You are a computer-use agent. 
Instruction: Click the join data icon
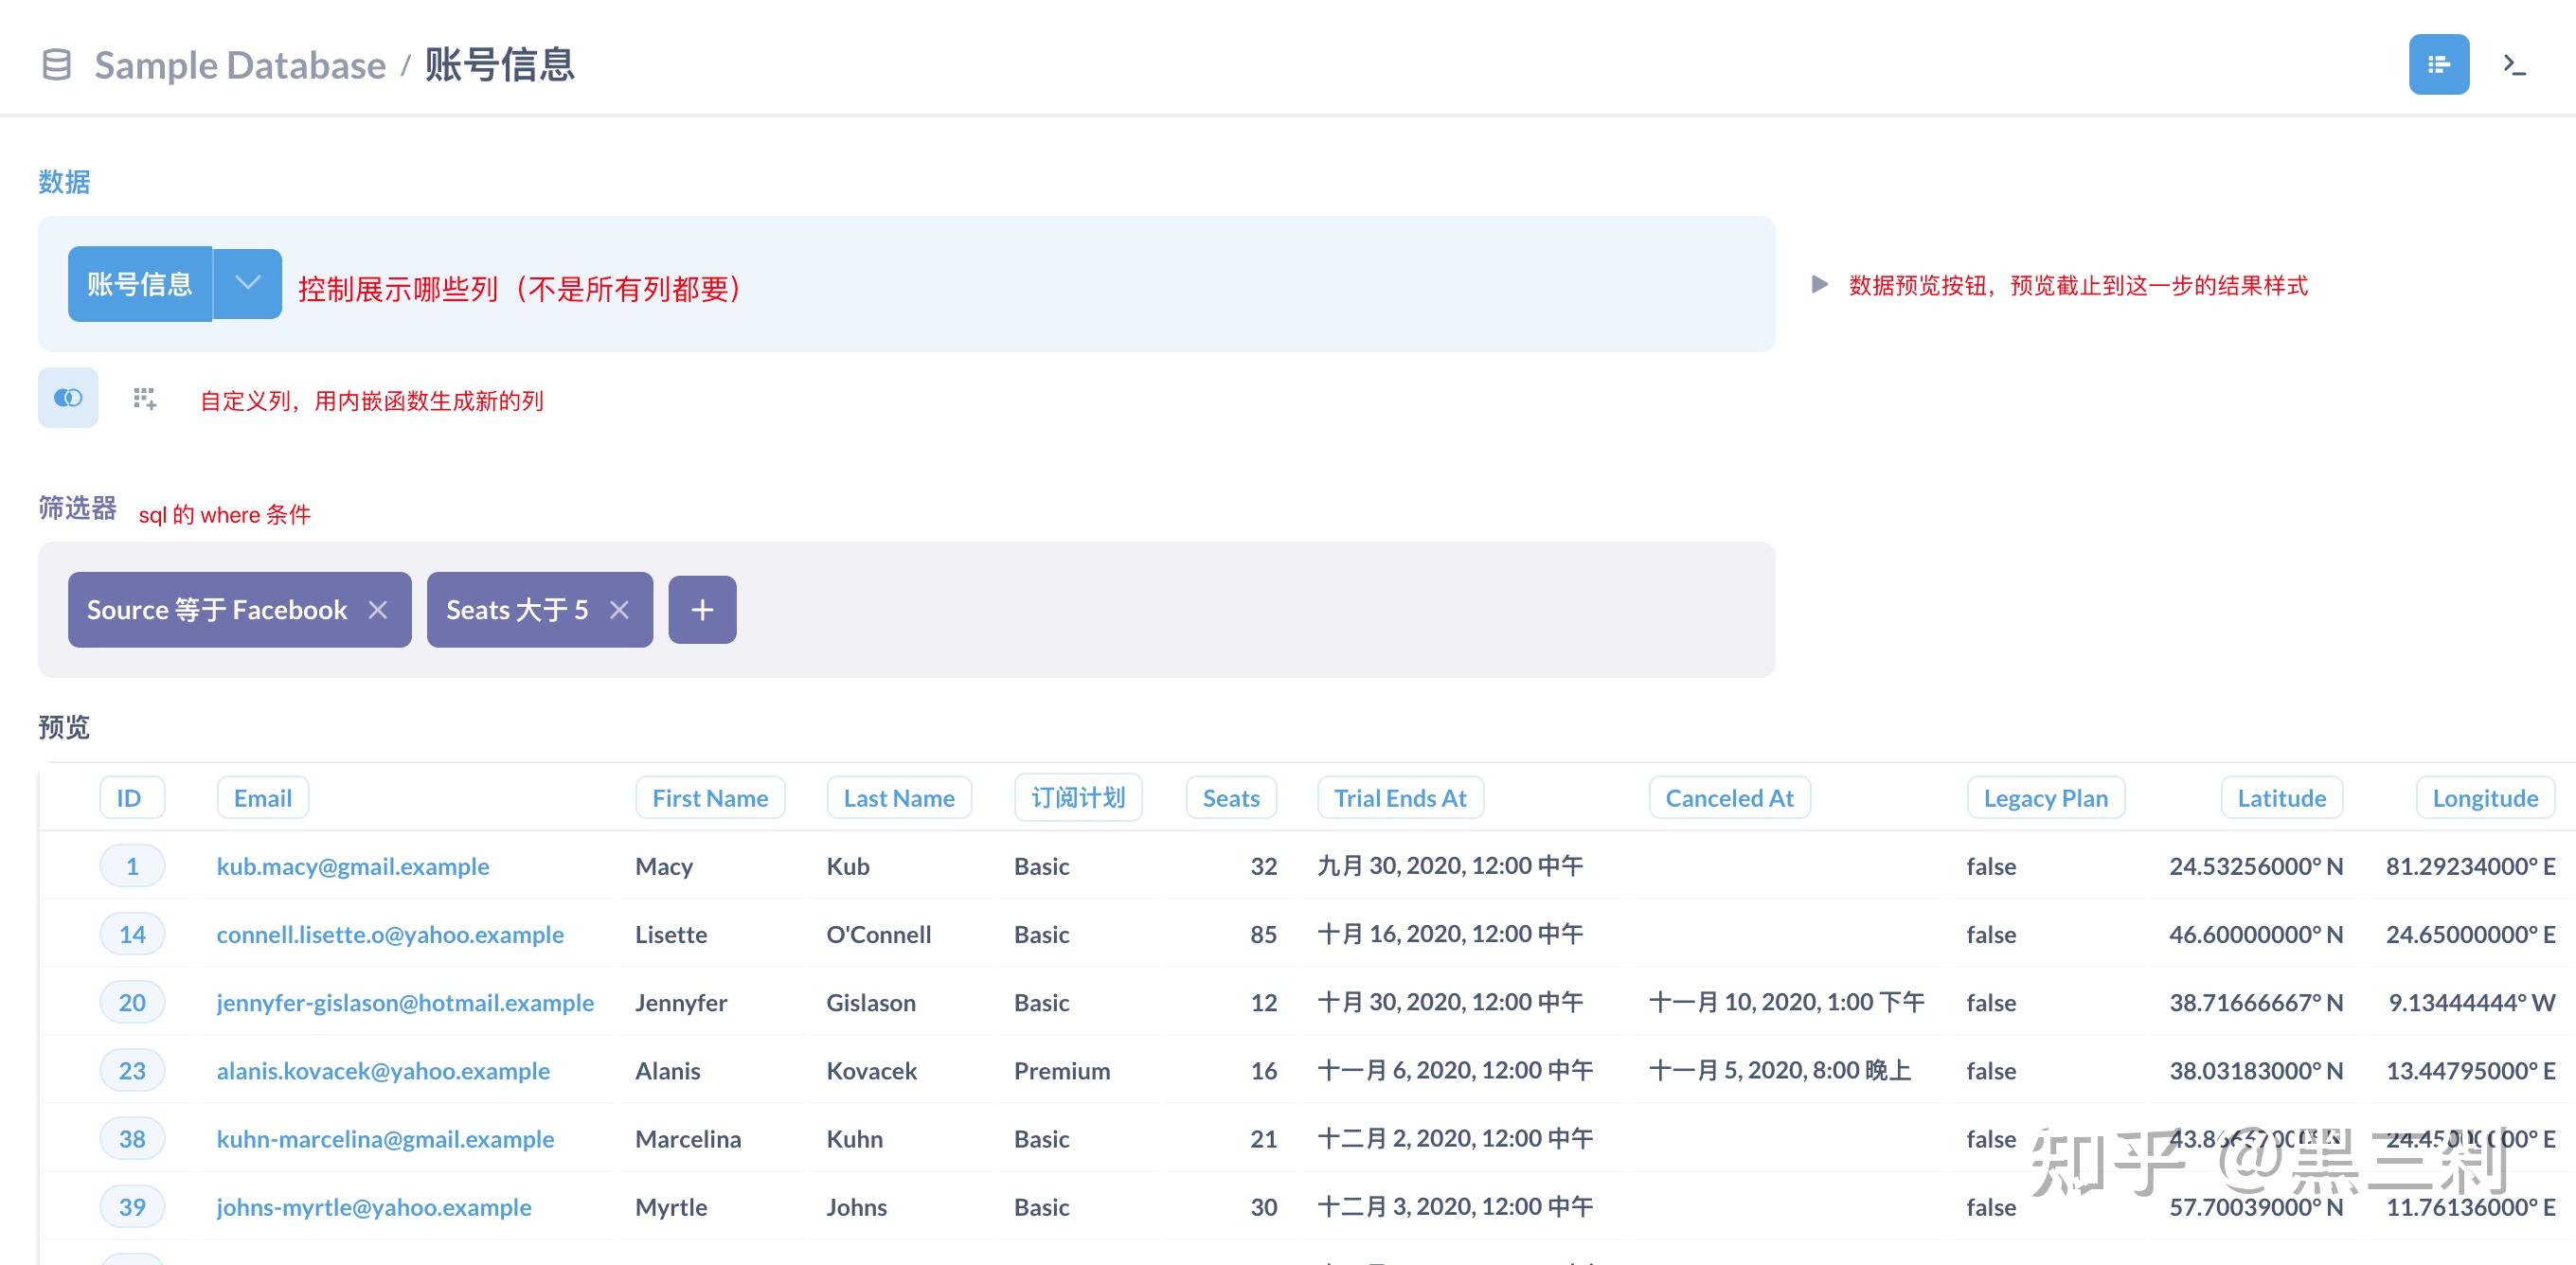tap(68, 398)
